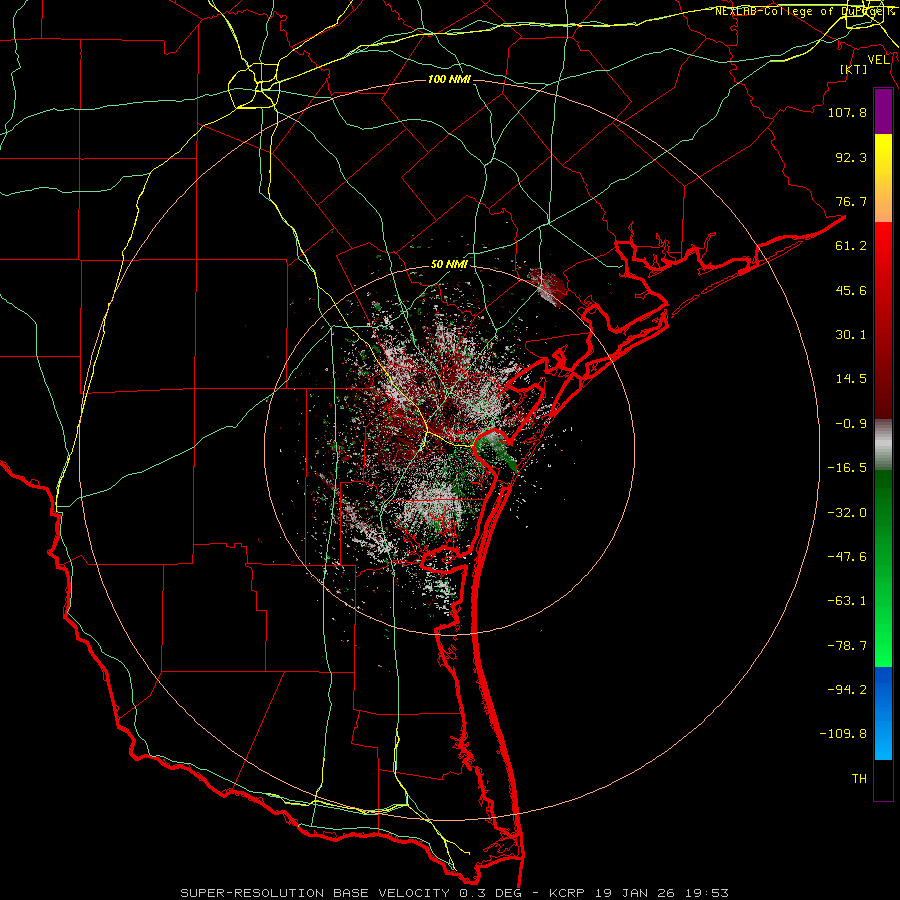The height and width of the screenshot is (900, 900).
Task: Click the 30.1 legend value
Action: (851, 335)
